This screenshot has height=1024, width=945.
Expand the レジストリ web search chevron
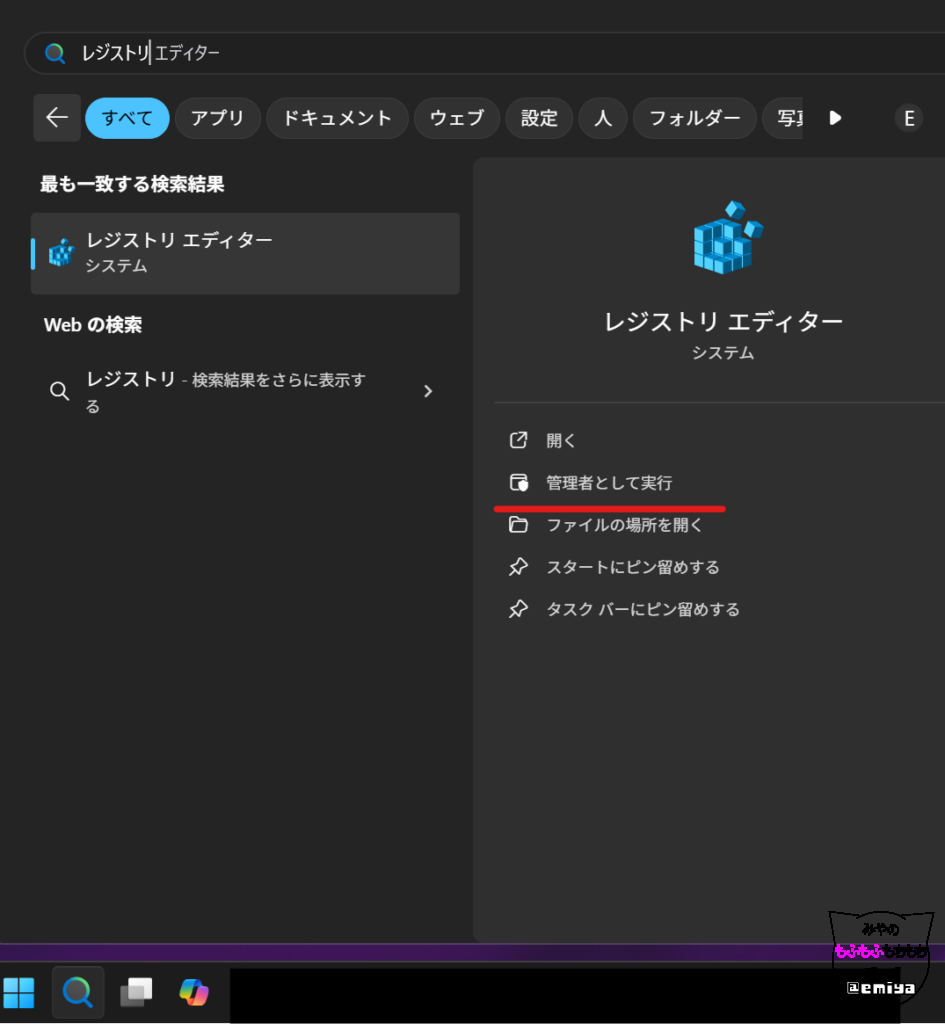(x=428, y=391)
